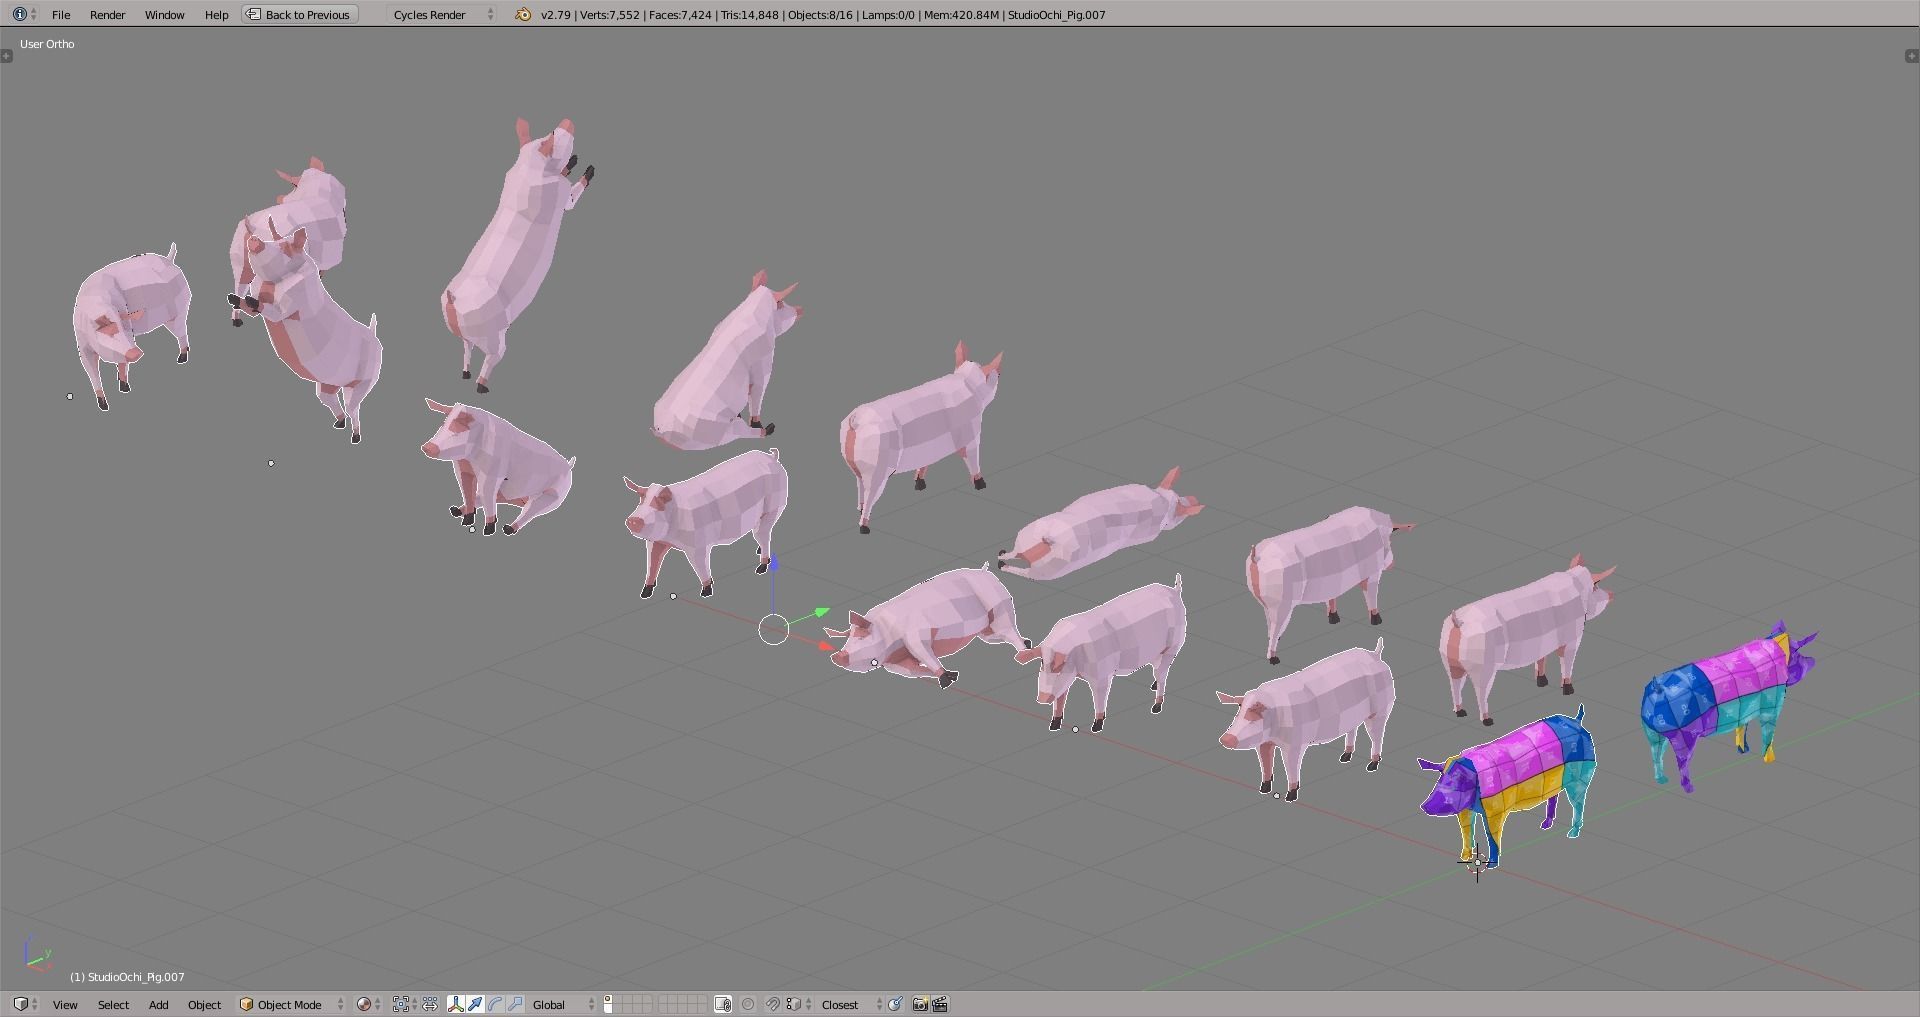This screenshot has width=1920, height=1017.
Task: Expand the left tool shelf plus
Action: [x=7, y=56]
